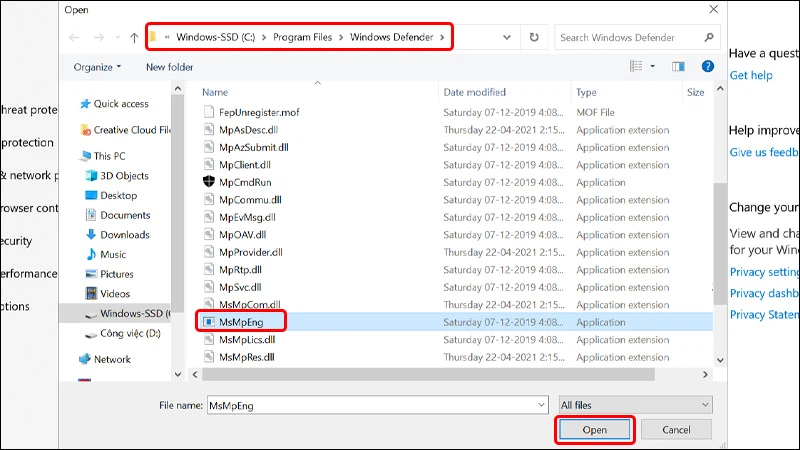Expand the address bar history dropdown

[x=505, y=38]
